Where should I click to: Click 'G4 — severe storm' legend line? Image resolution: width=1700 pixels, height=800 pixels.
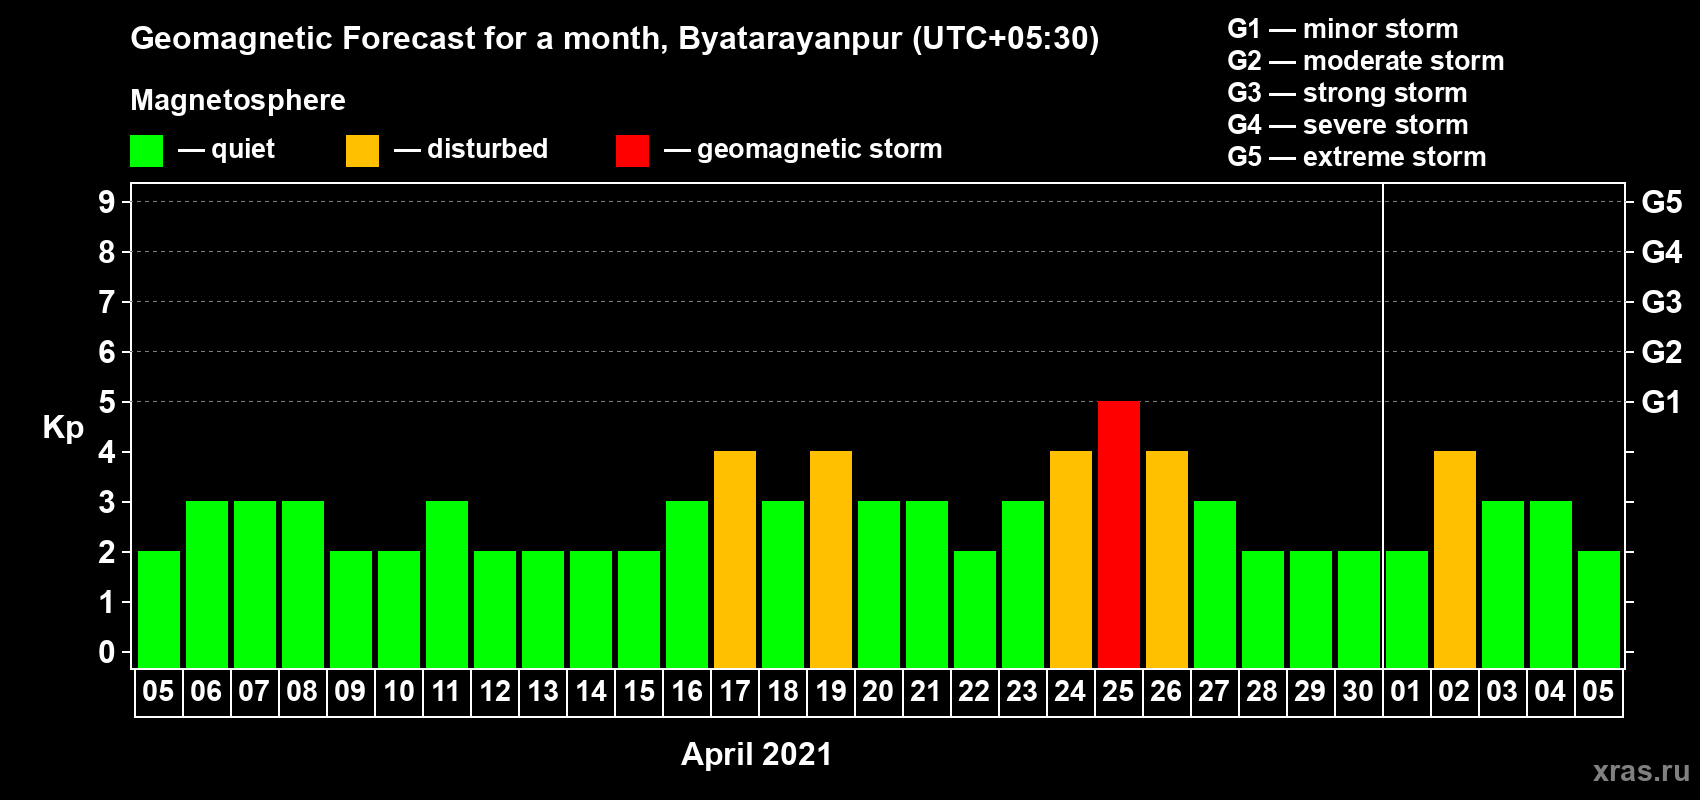pos(1348,125)
